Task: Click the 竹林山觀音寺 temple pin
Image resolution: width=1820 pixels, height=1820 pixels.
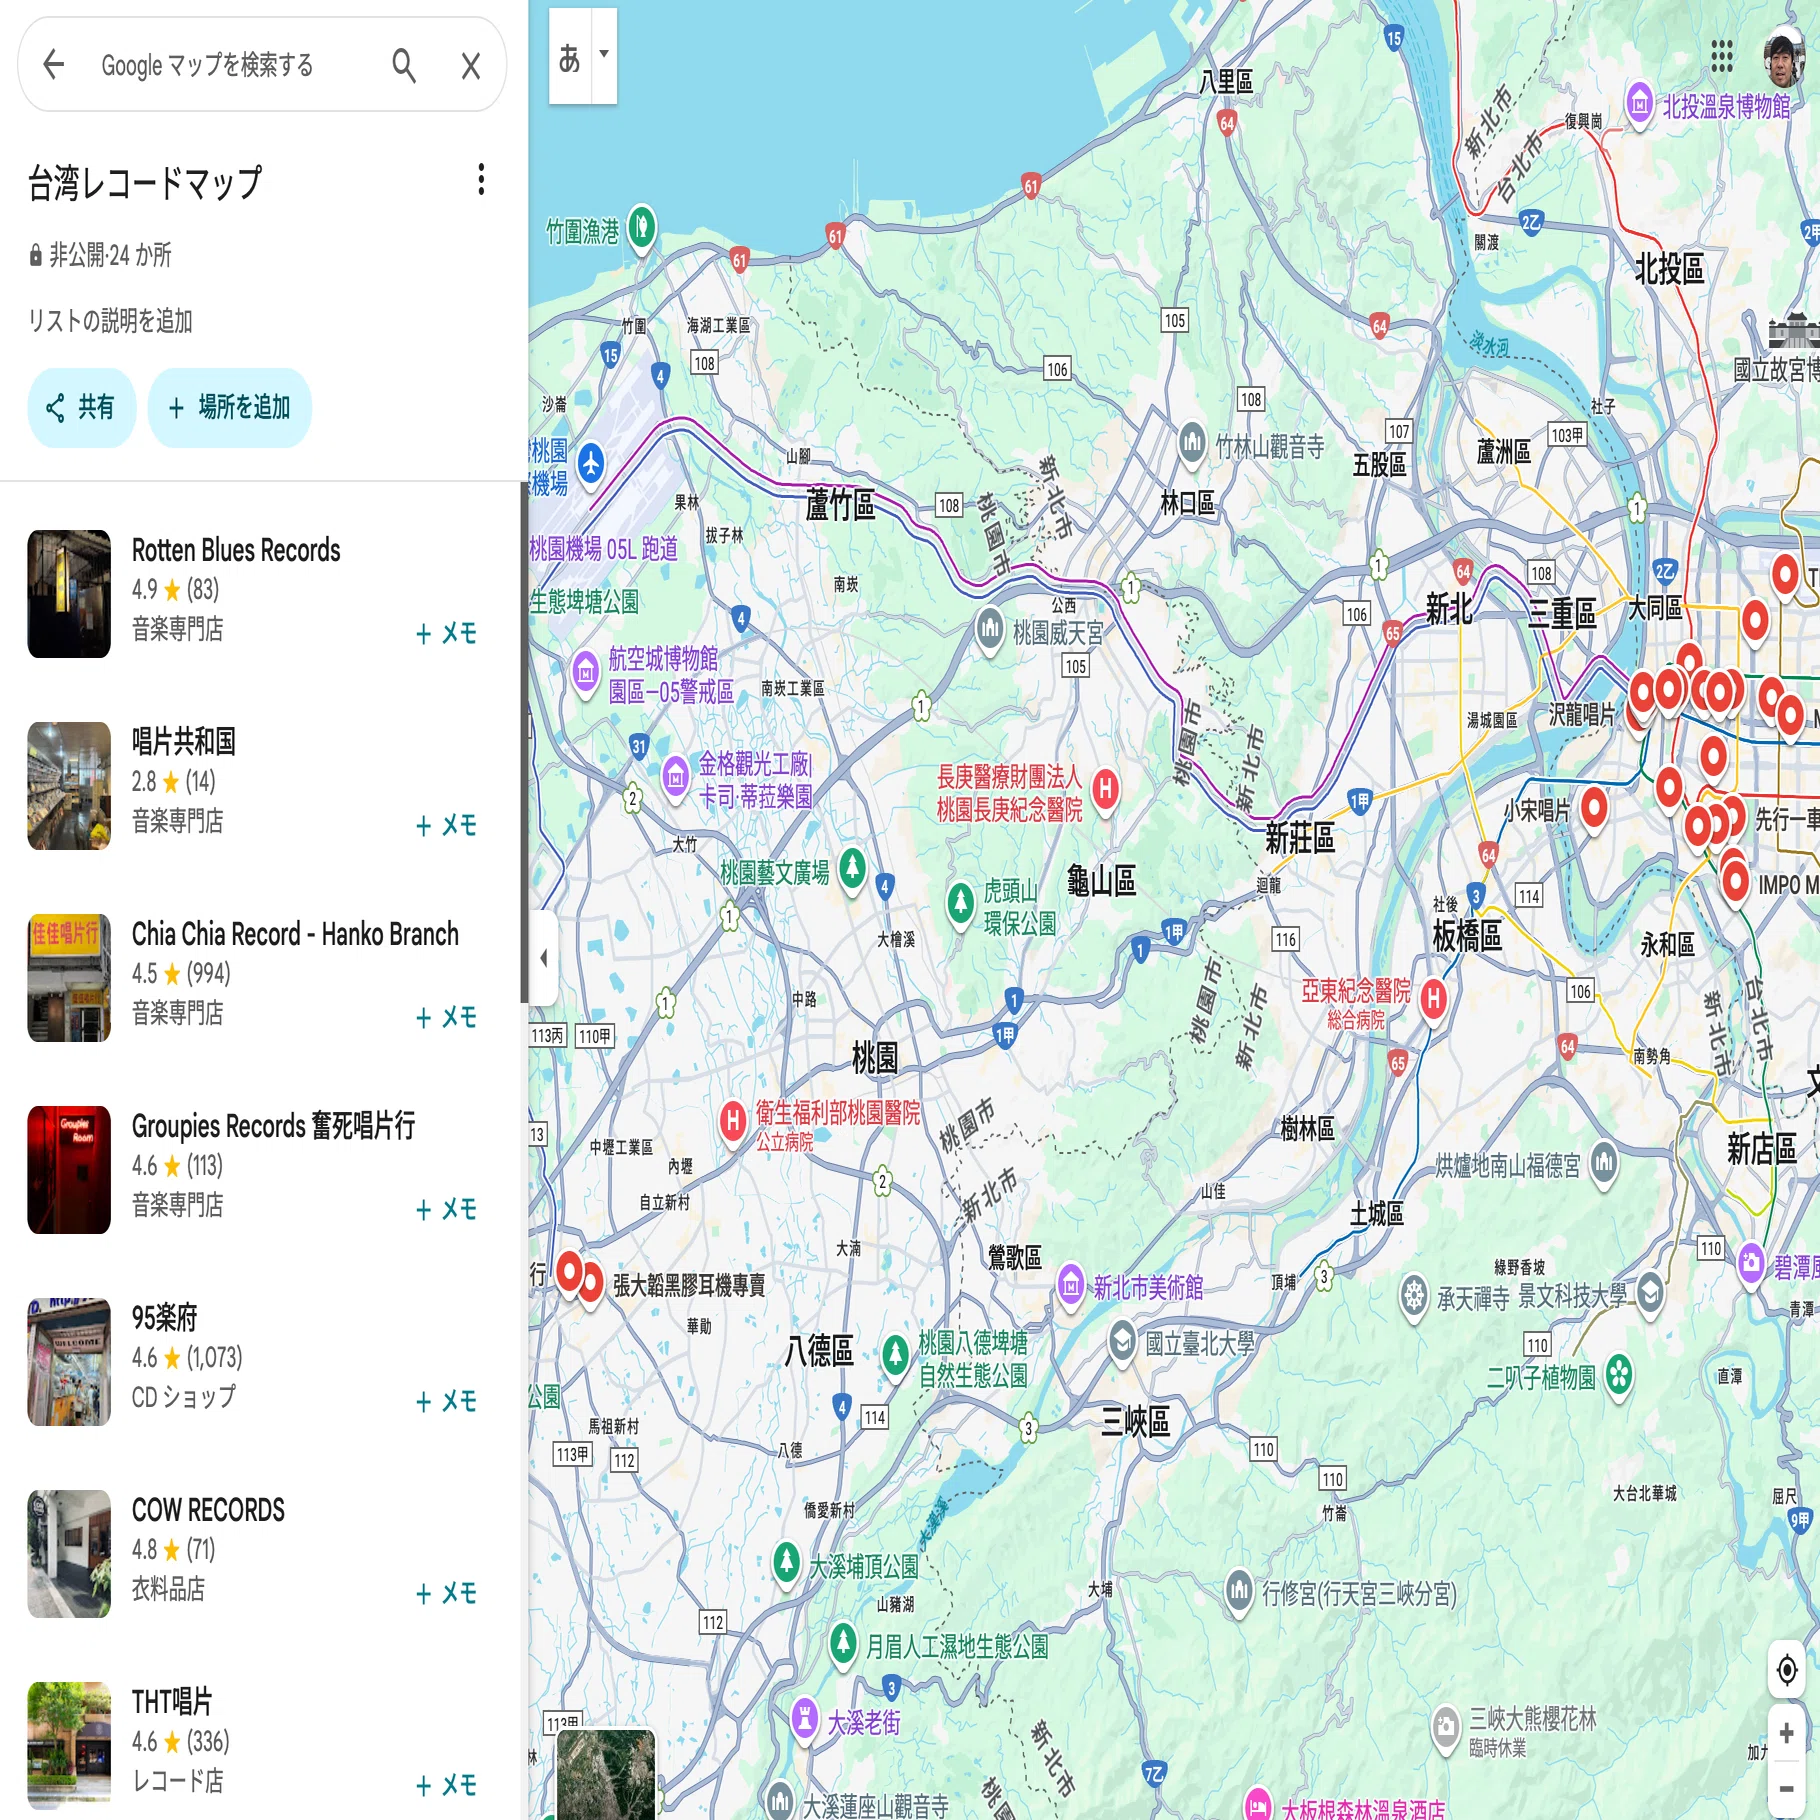Action: [x=1191, y=443]
